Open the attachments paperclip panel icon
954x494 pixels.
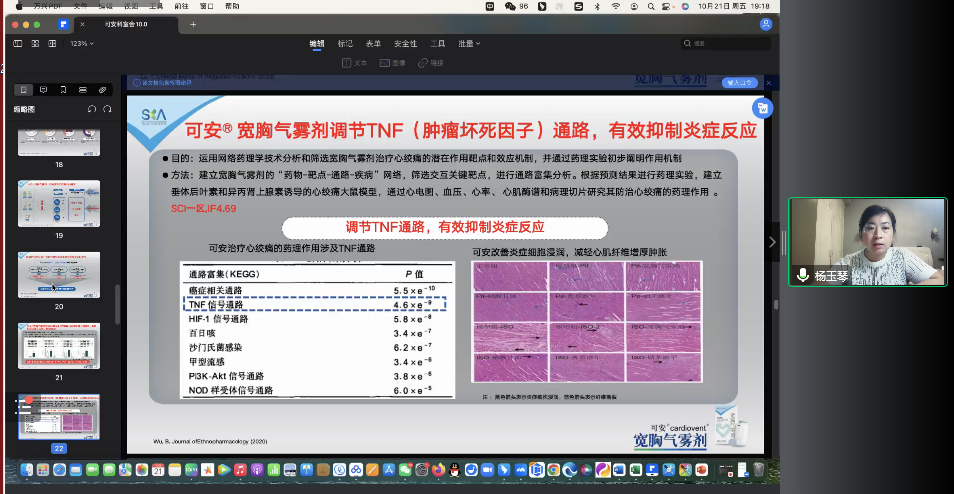click(102, 89)
